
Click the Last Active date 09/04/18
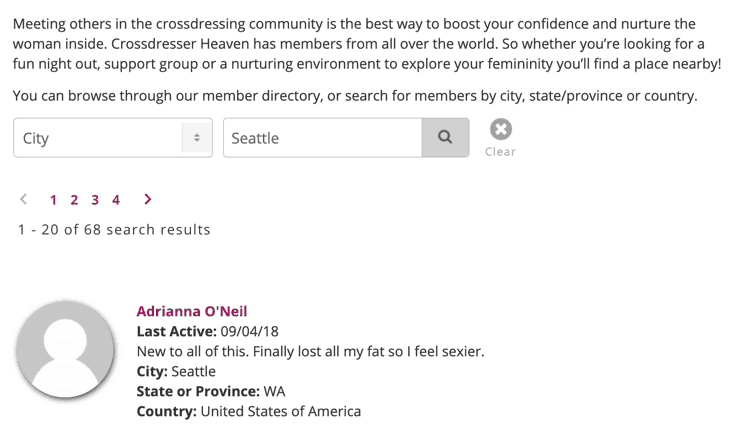[x=250, y=331]
